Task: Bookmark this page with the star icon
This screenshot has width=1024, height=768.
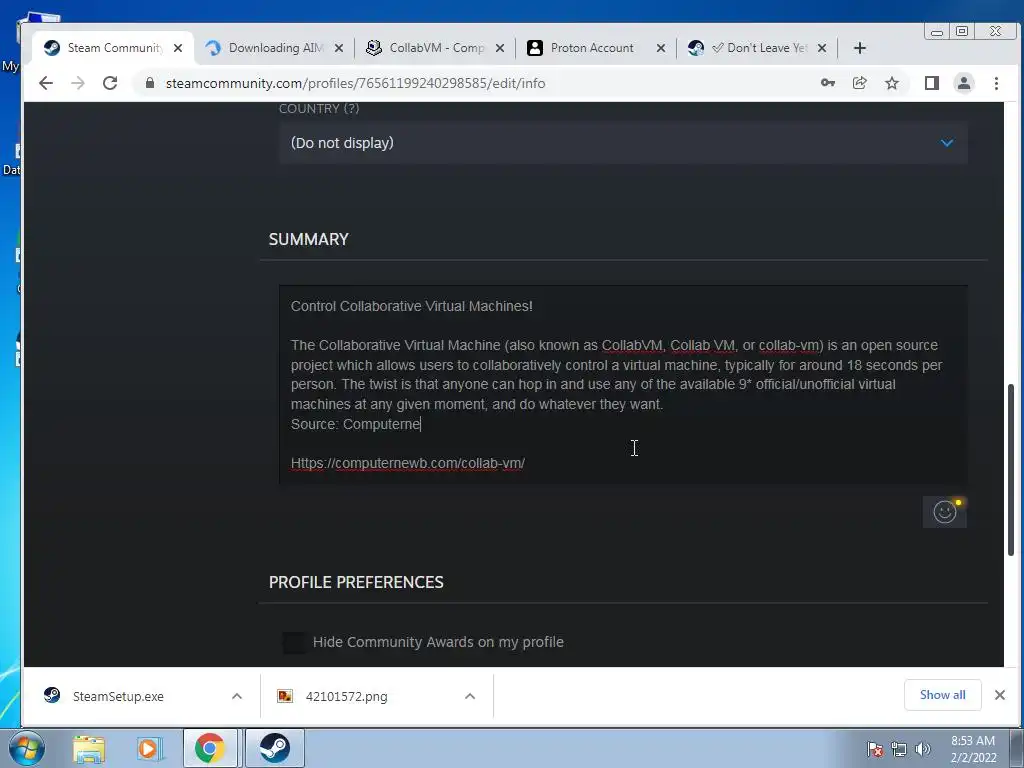Action: point(891,83)
